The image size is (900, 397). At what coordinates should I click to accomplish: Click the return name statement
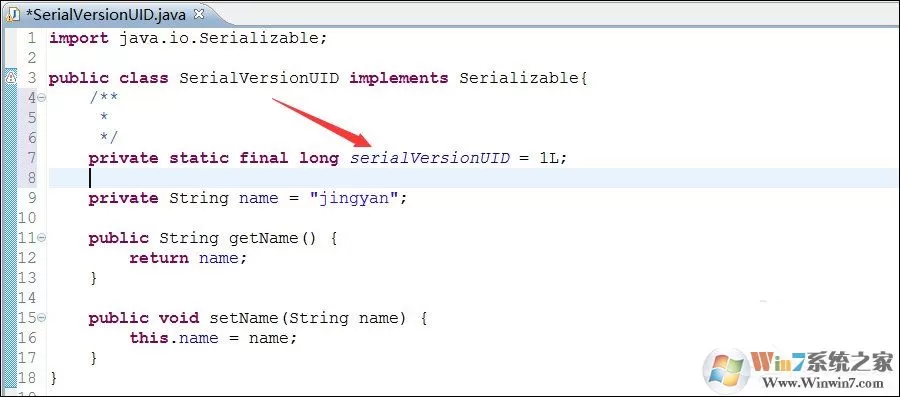pyautogui.click(x=188, y=258)
